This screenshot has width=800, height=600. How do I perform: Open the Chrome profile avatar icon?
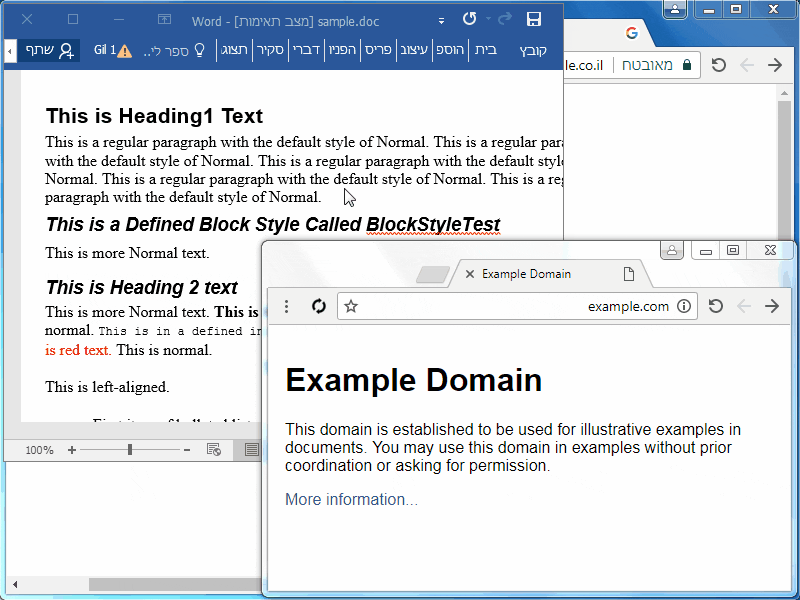[x=674, y=9]
